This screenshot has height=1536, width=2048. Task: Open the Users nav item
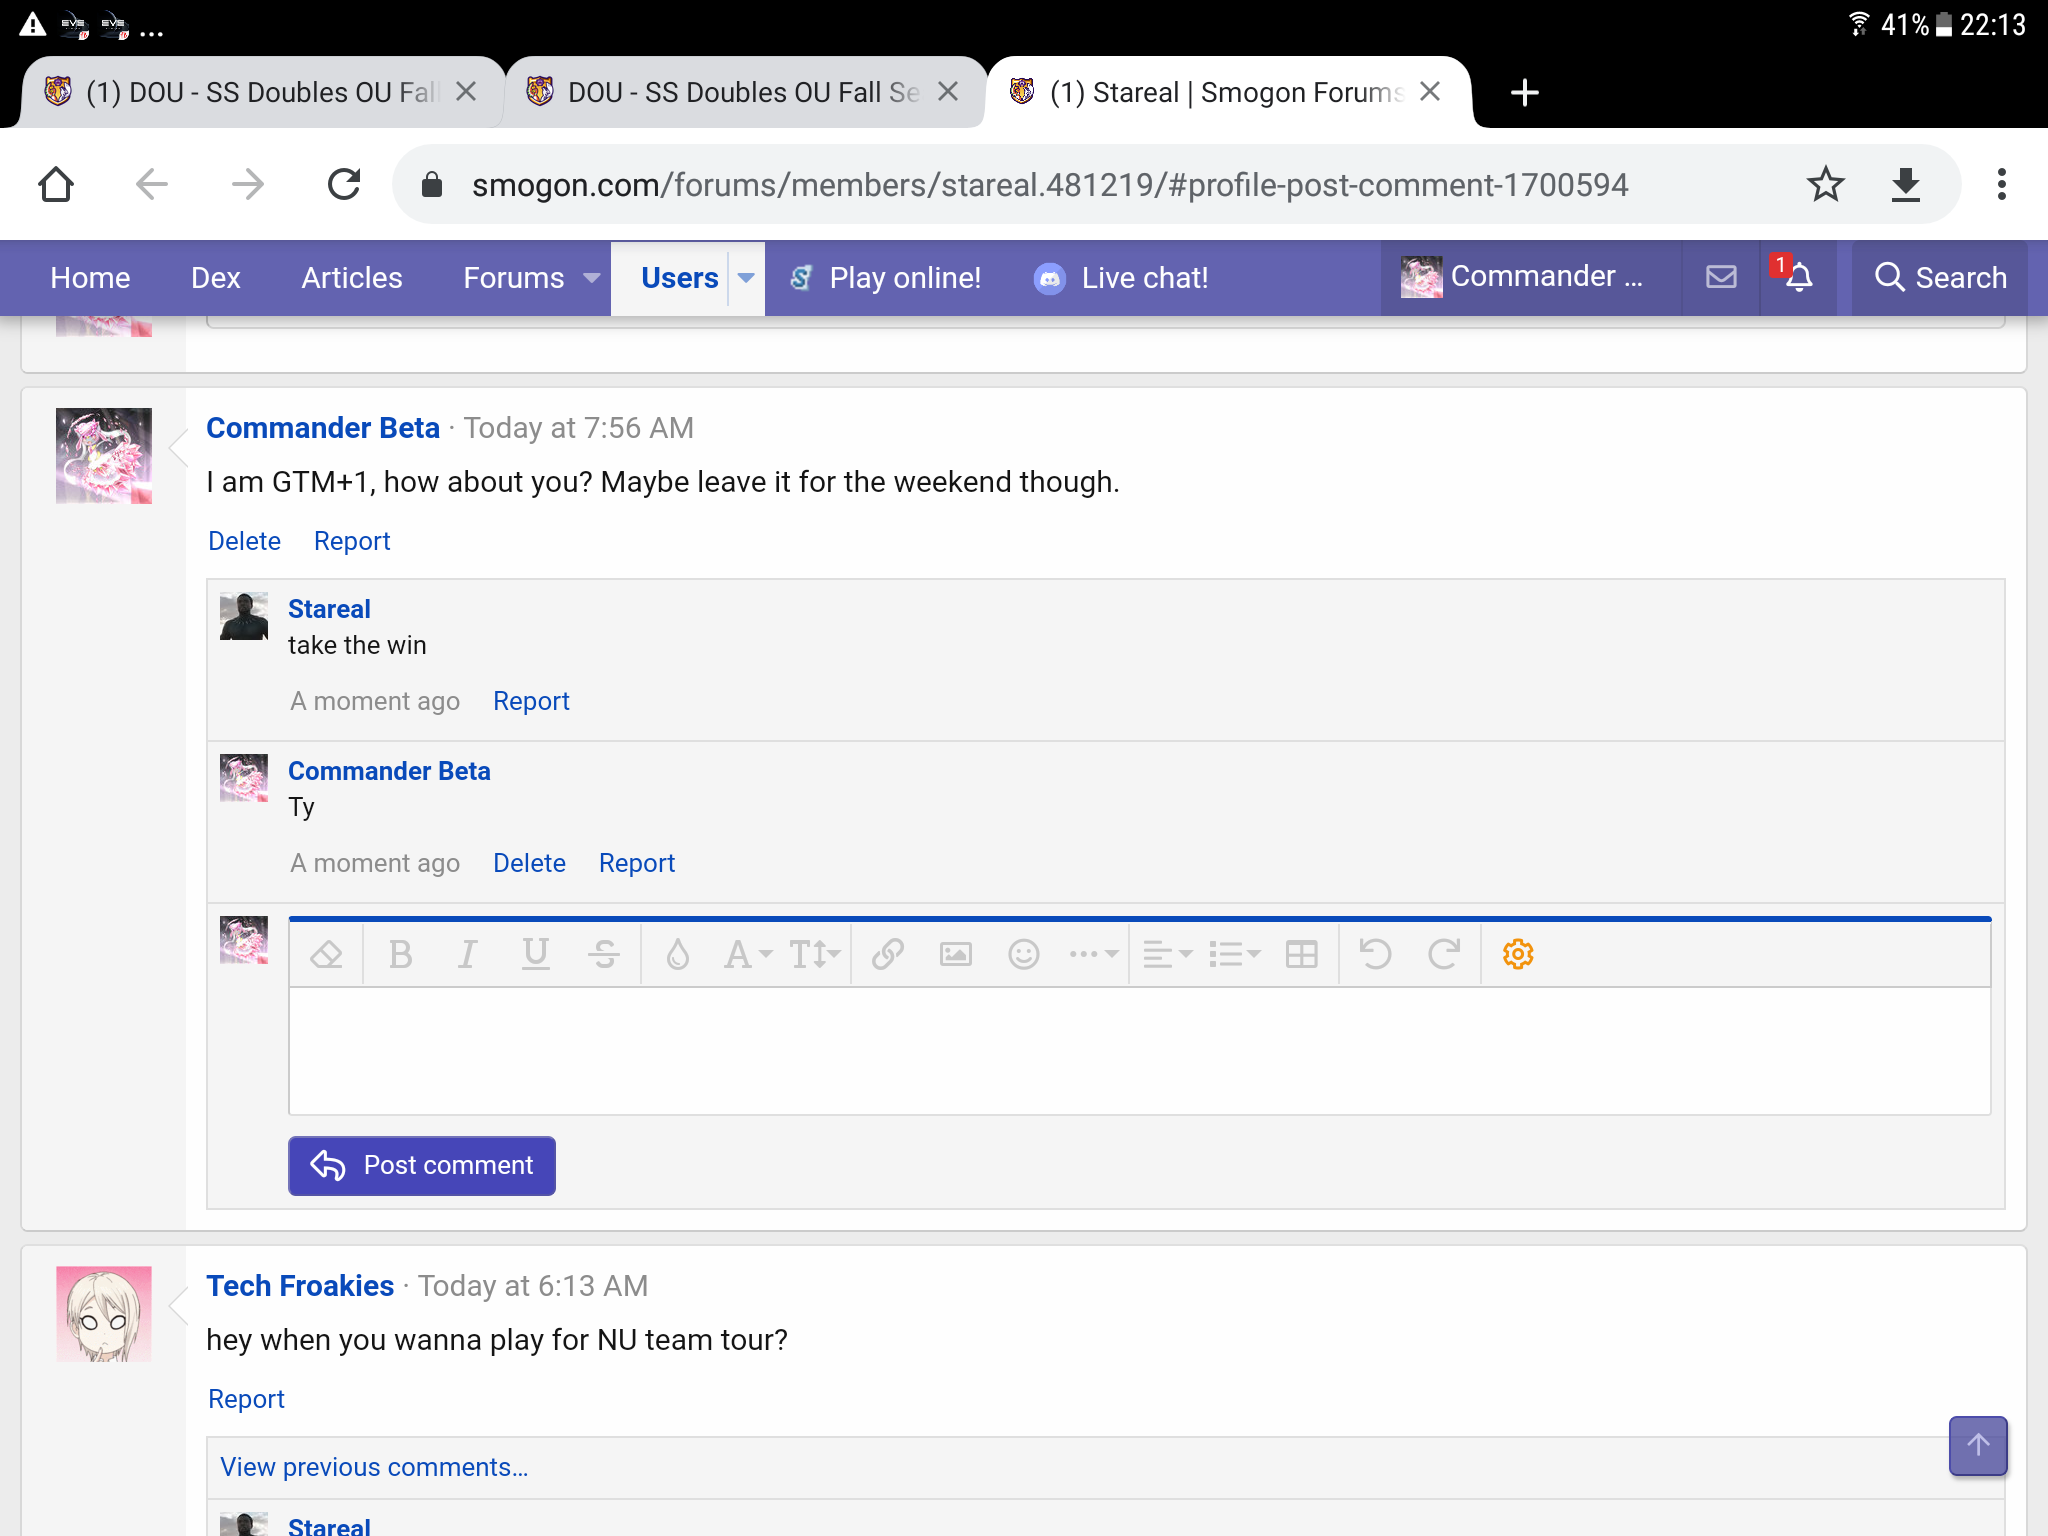(680, 278)
